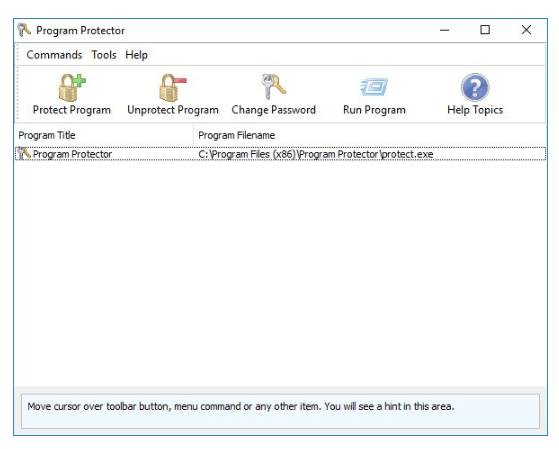Viewport: 559px width, 449px height.
Task: Open the Tools menu
Action: coord(104,55)
